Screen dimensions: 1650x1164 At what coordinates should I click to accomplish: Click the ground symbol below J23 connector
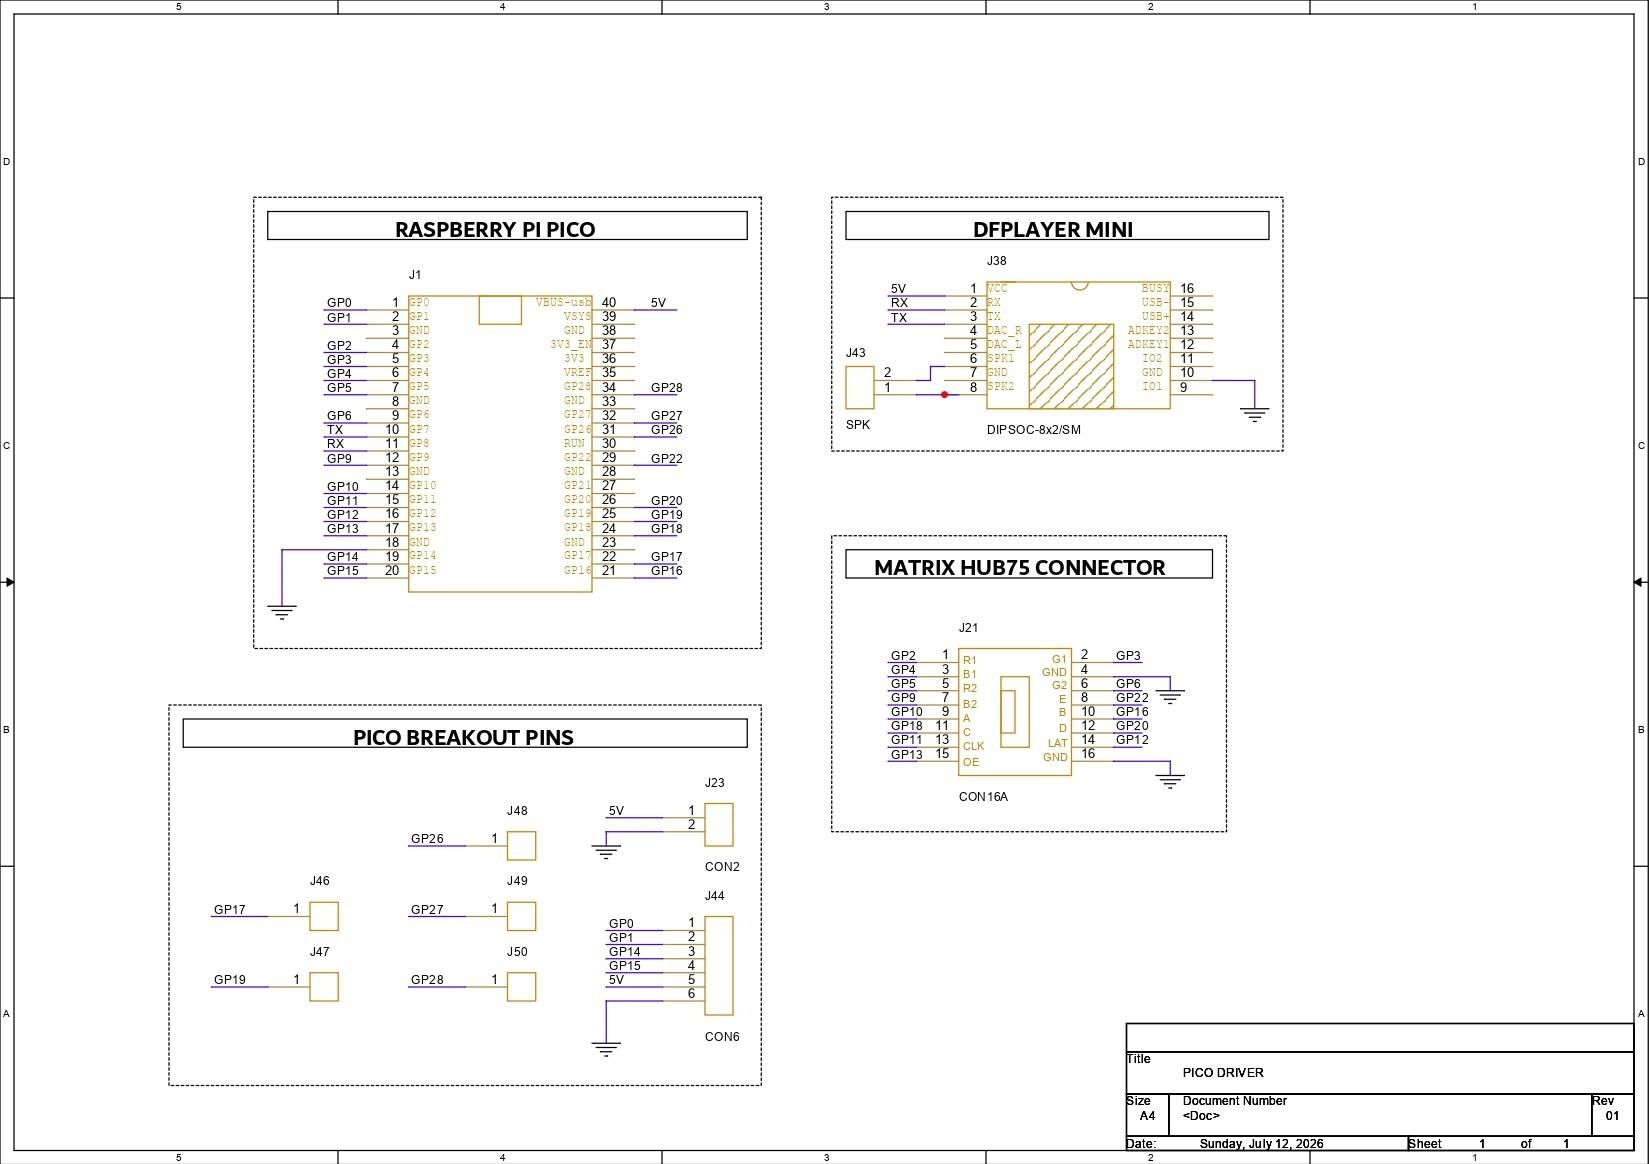click(x=606, y=852)
